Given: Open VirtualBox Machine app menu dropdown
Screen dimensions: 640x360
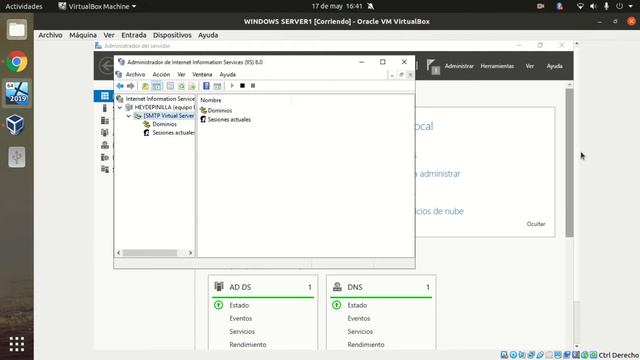Looking at the screenshot, I should [x=97, y=6].
